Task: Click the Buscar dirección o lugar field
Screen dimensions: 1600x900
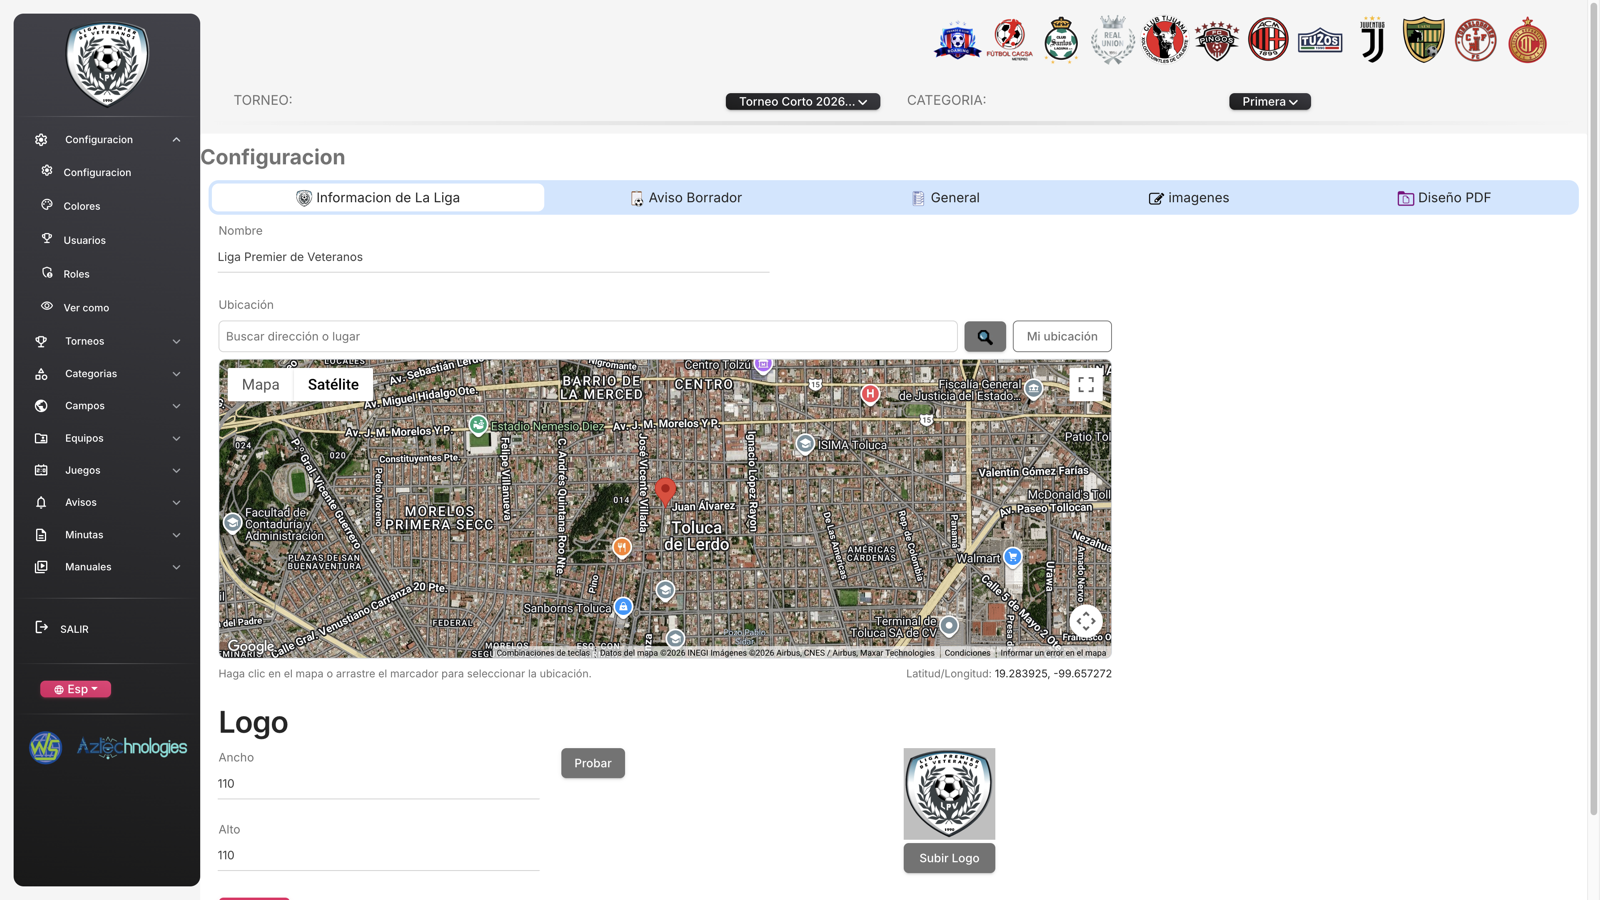Action: (x=588, y=336)
